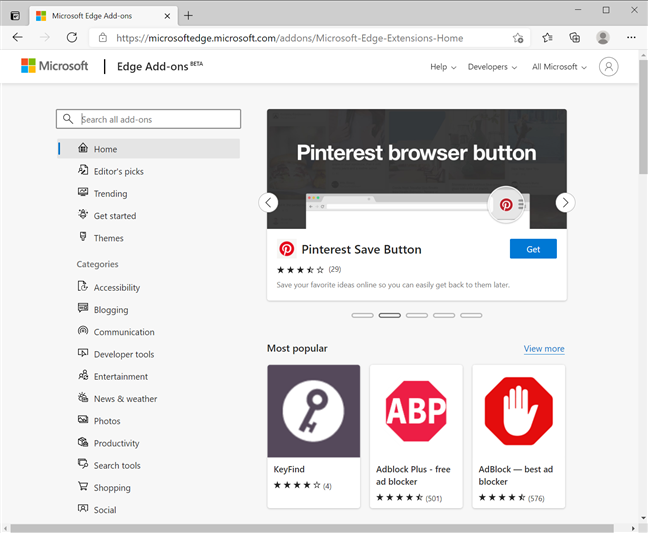The image size is (648, 533).
Task: Show next carousel slide
Action: (x=565, y=203)
